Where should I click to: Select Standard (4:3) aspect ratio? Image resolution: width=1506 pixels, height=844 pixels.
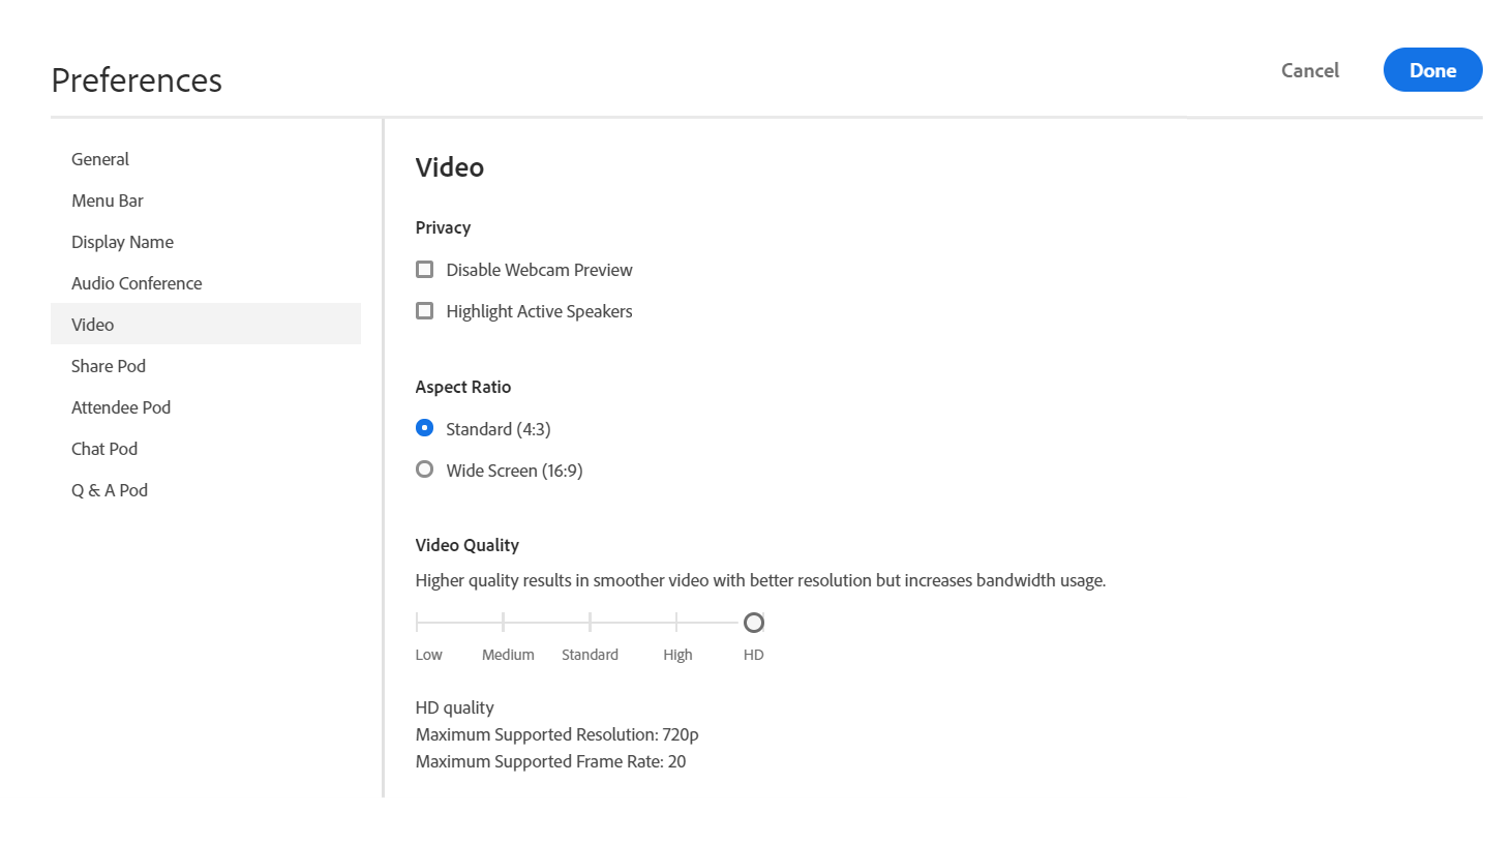pyautogui.click(x=425, y=428)
